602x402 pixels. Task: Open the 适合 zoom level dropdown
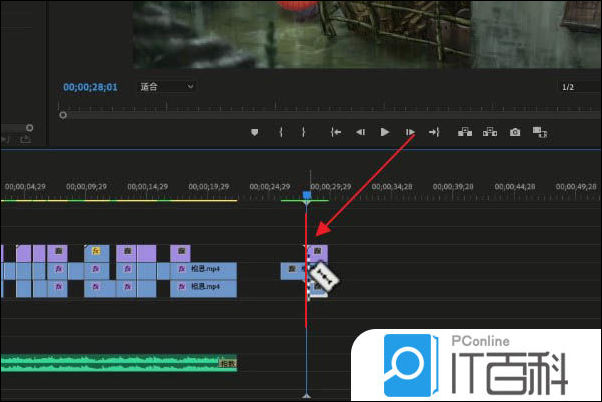click(164, 87)
